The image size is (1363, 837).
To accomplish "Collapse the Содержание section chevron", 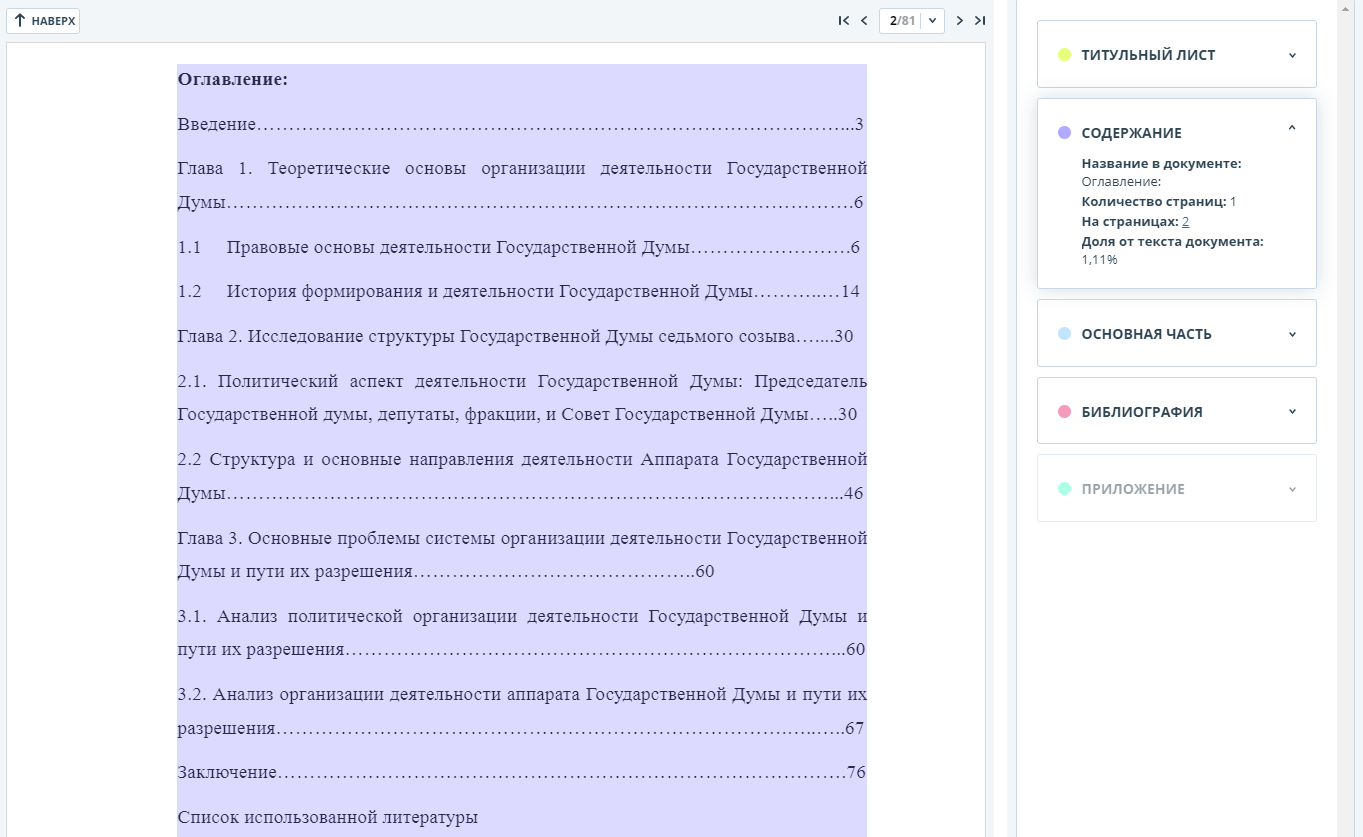I will pyautogui.click(x=1292, y=128).
